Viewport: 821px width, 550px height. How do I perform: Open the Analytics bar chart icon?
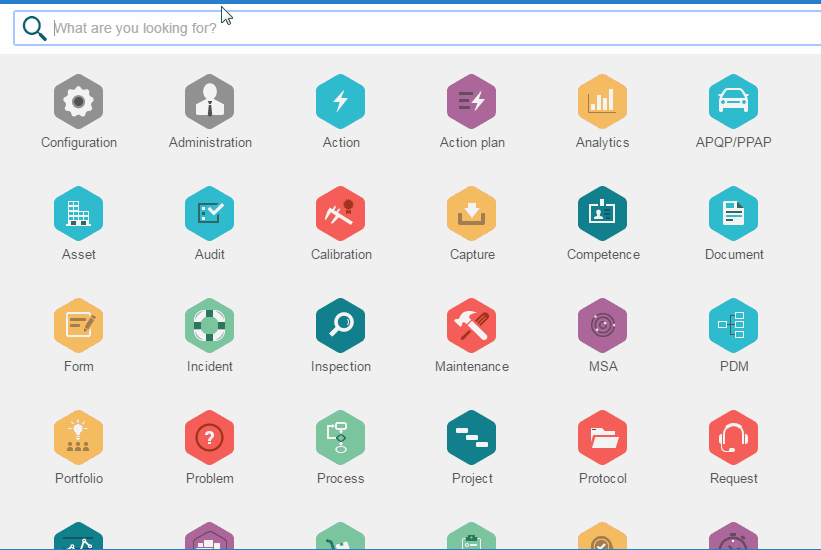[x=602, y=101]
